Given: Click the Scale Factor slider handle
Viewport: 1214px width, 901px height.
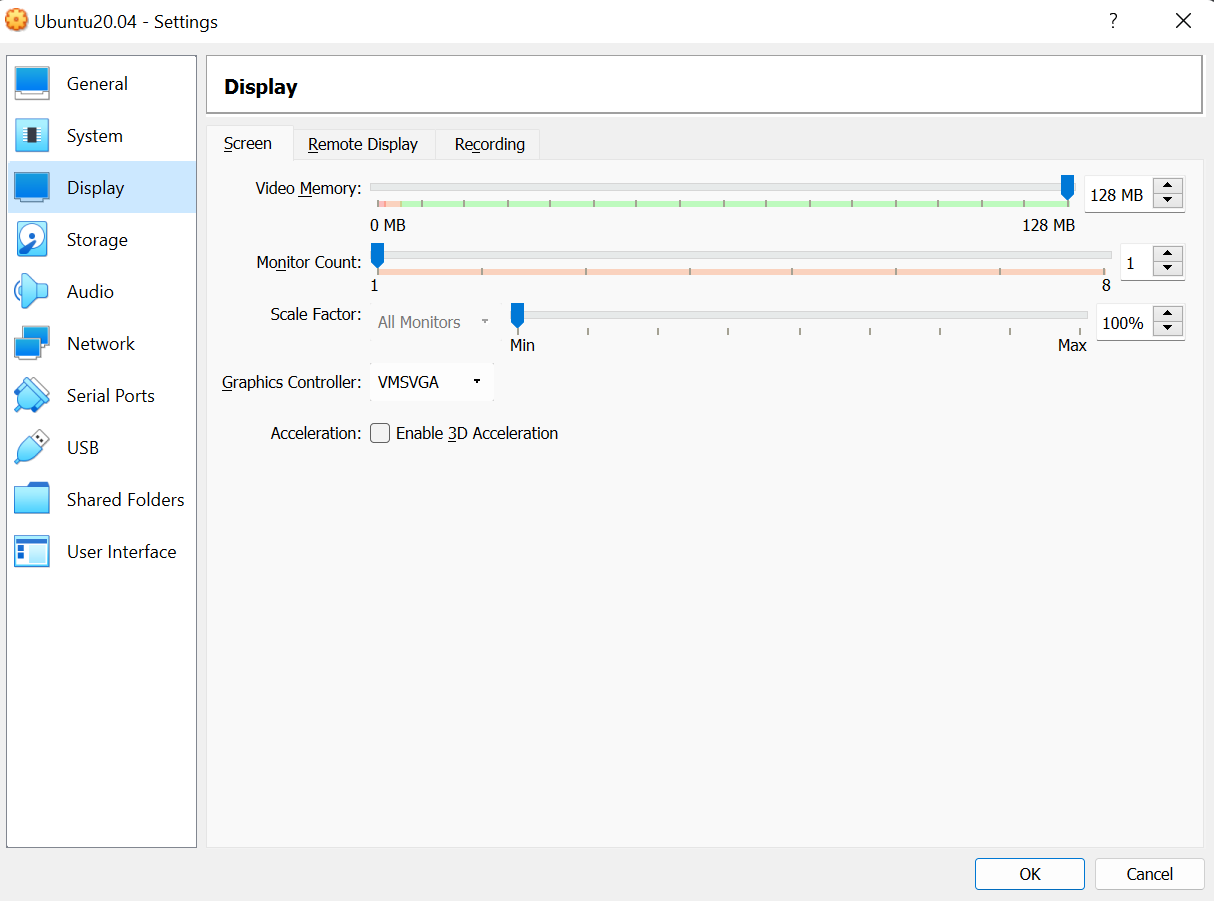Looking at the screenshot, I should (517, 315).
